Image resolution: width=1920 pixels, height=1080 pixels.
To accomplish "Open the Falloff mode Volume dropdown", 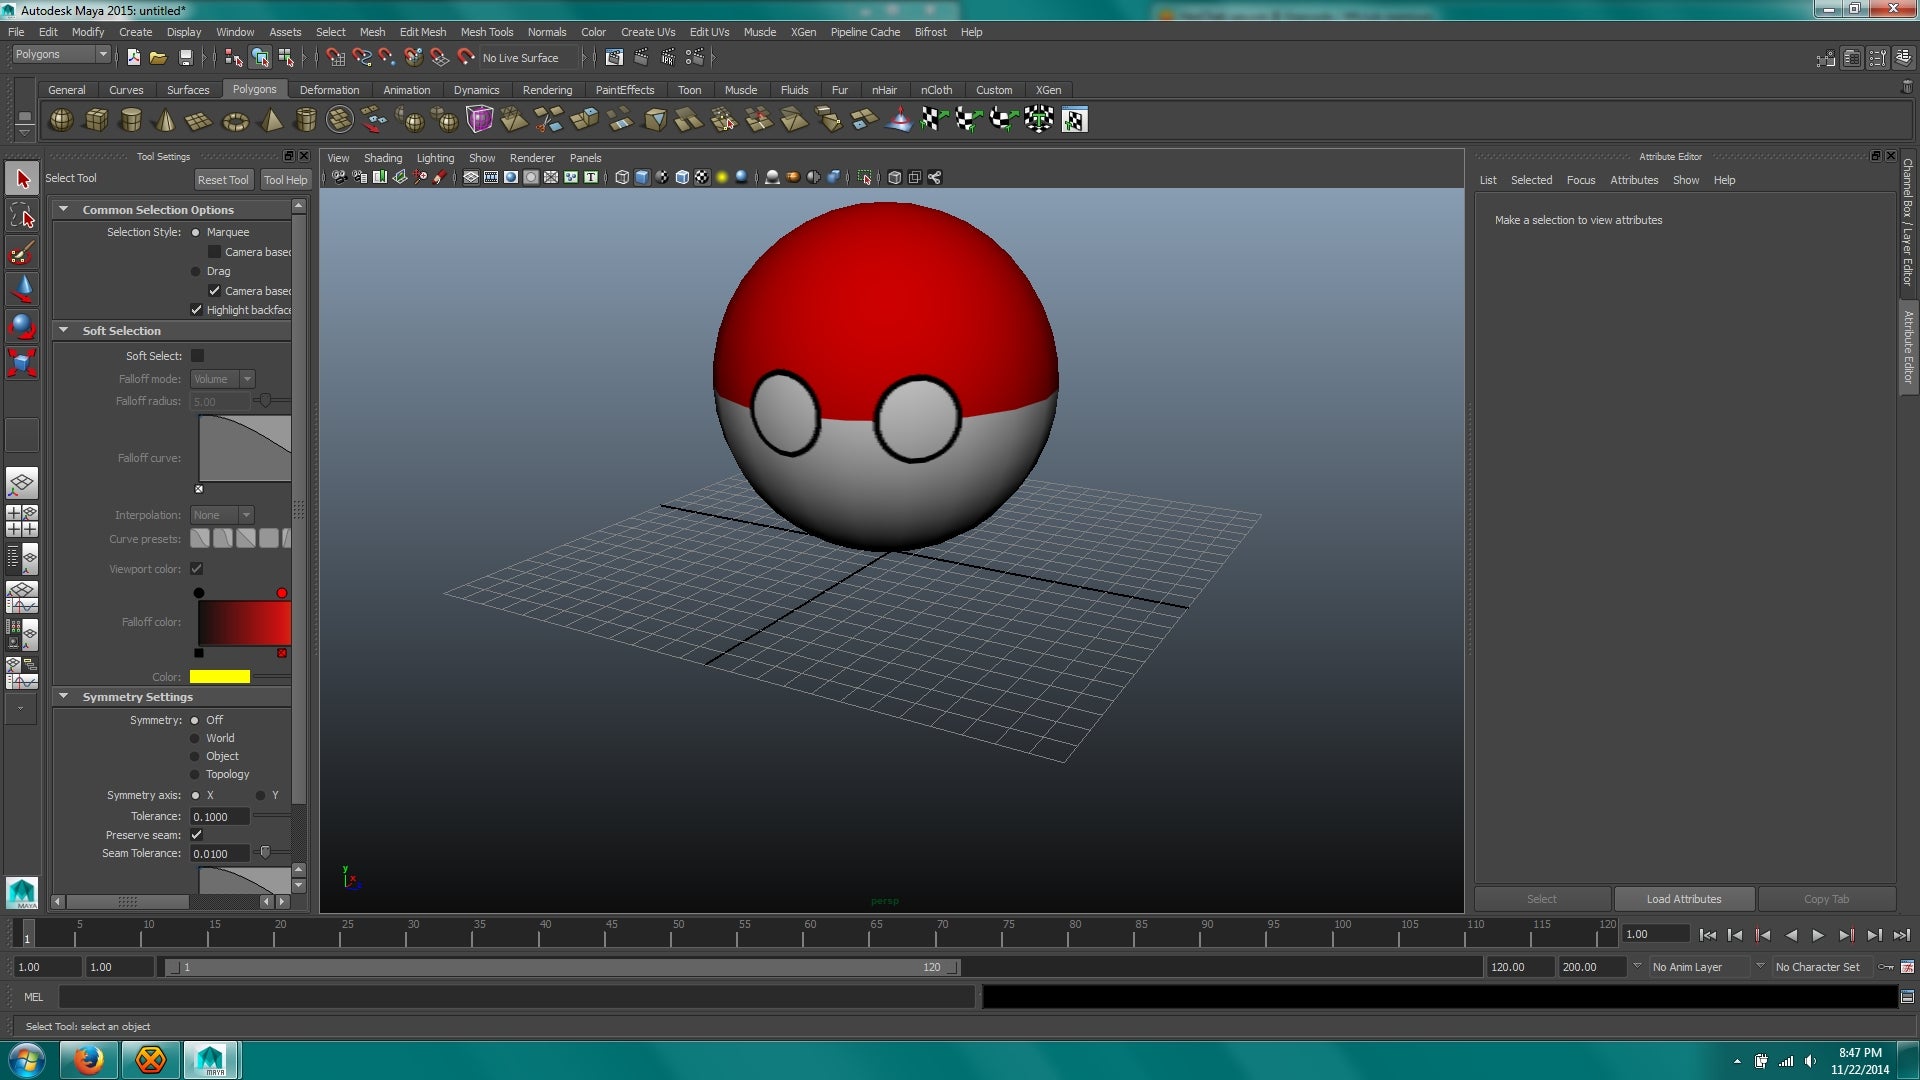I will click(222, 379).
